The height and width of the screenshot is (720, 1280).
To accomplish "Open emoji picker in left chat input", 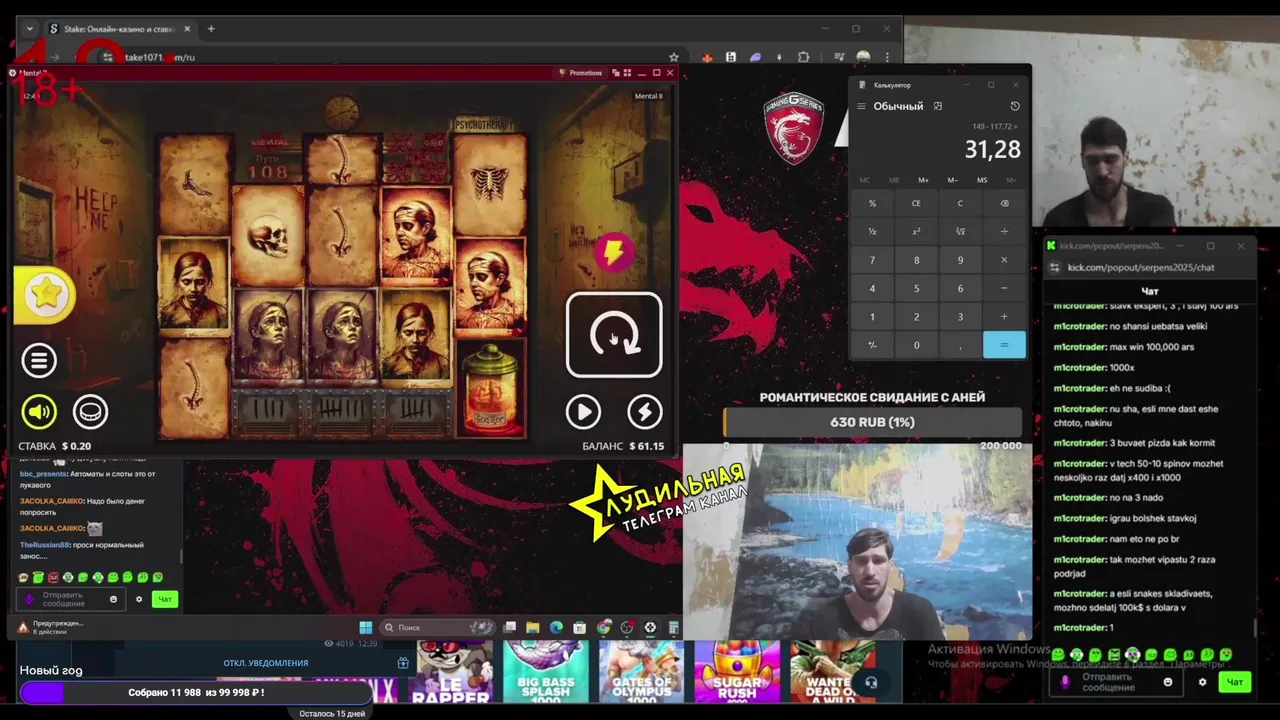I will click(113, 599).
